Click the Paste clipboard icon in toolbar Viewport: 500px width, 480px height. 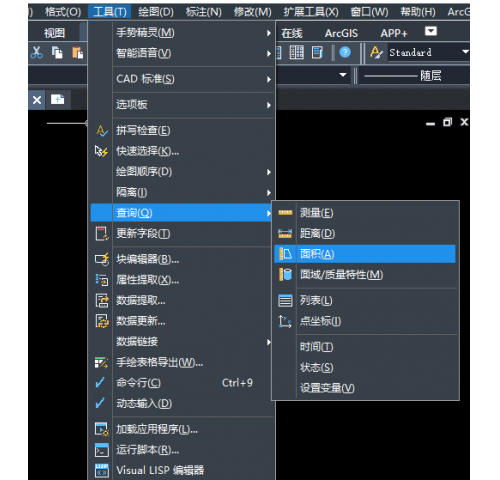click(78, 52)
